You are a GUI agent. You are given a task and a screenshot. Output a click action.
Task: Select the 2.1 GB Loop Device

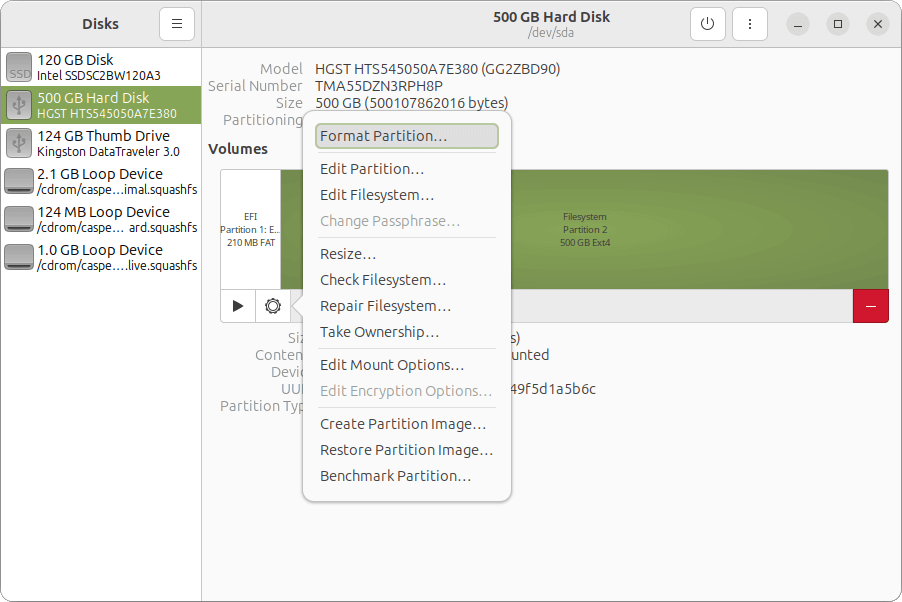(x=100, y=181)
